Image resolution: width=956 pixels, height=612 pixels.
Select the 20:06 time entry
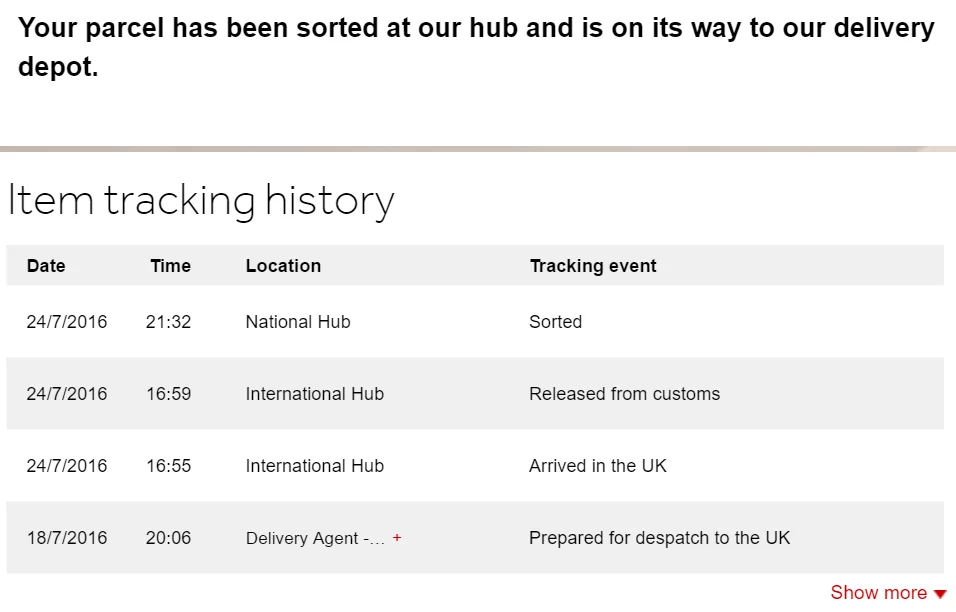point(168,538)
